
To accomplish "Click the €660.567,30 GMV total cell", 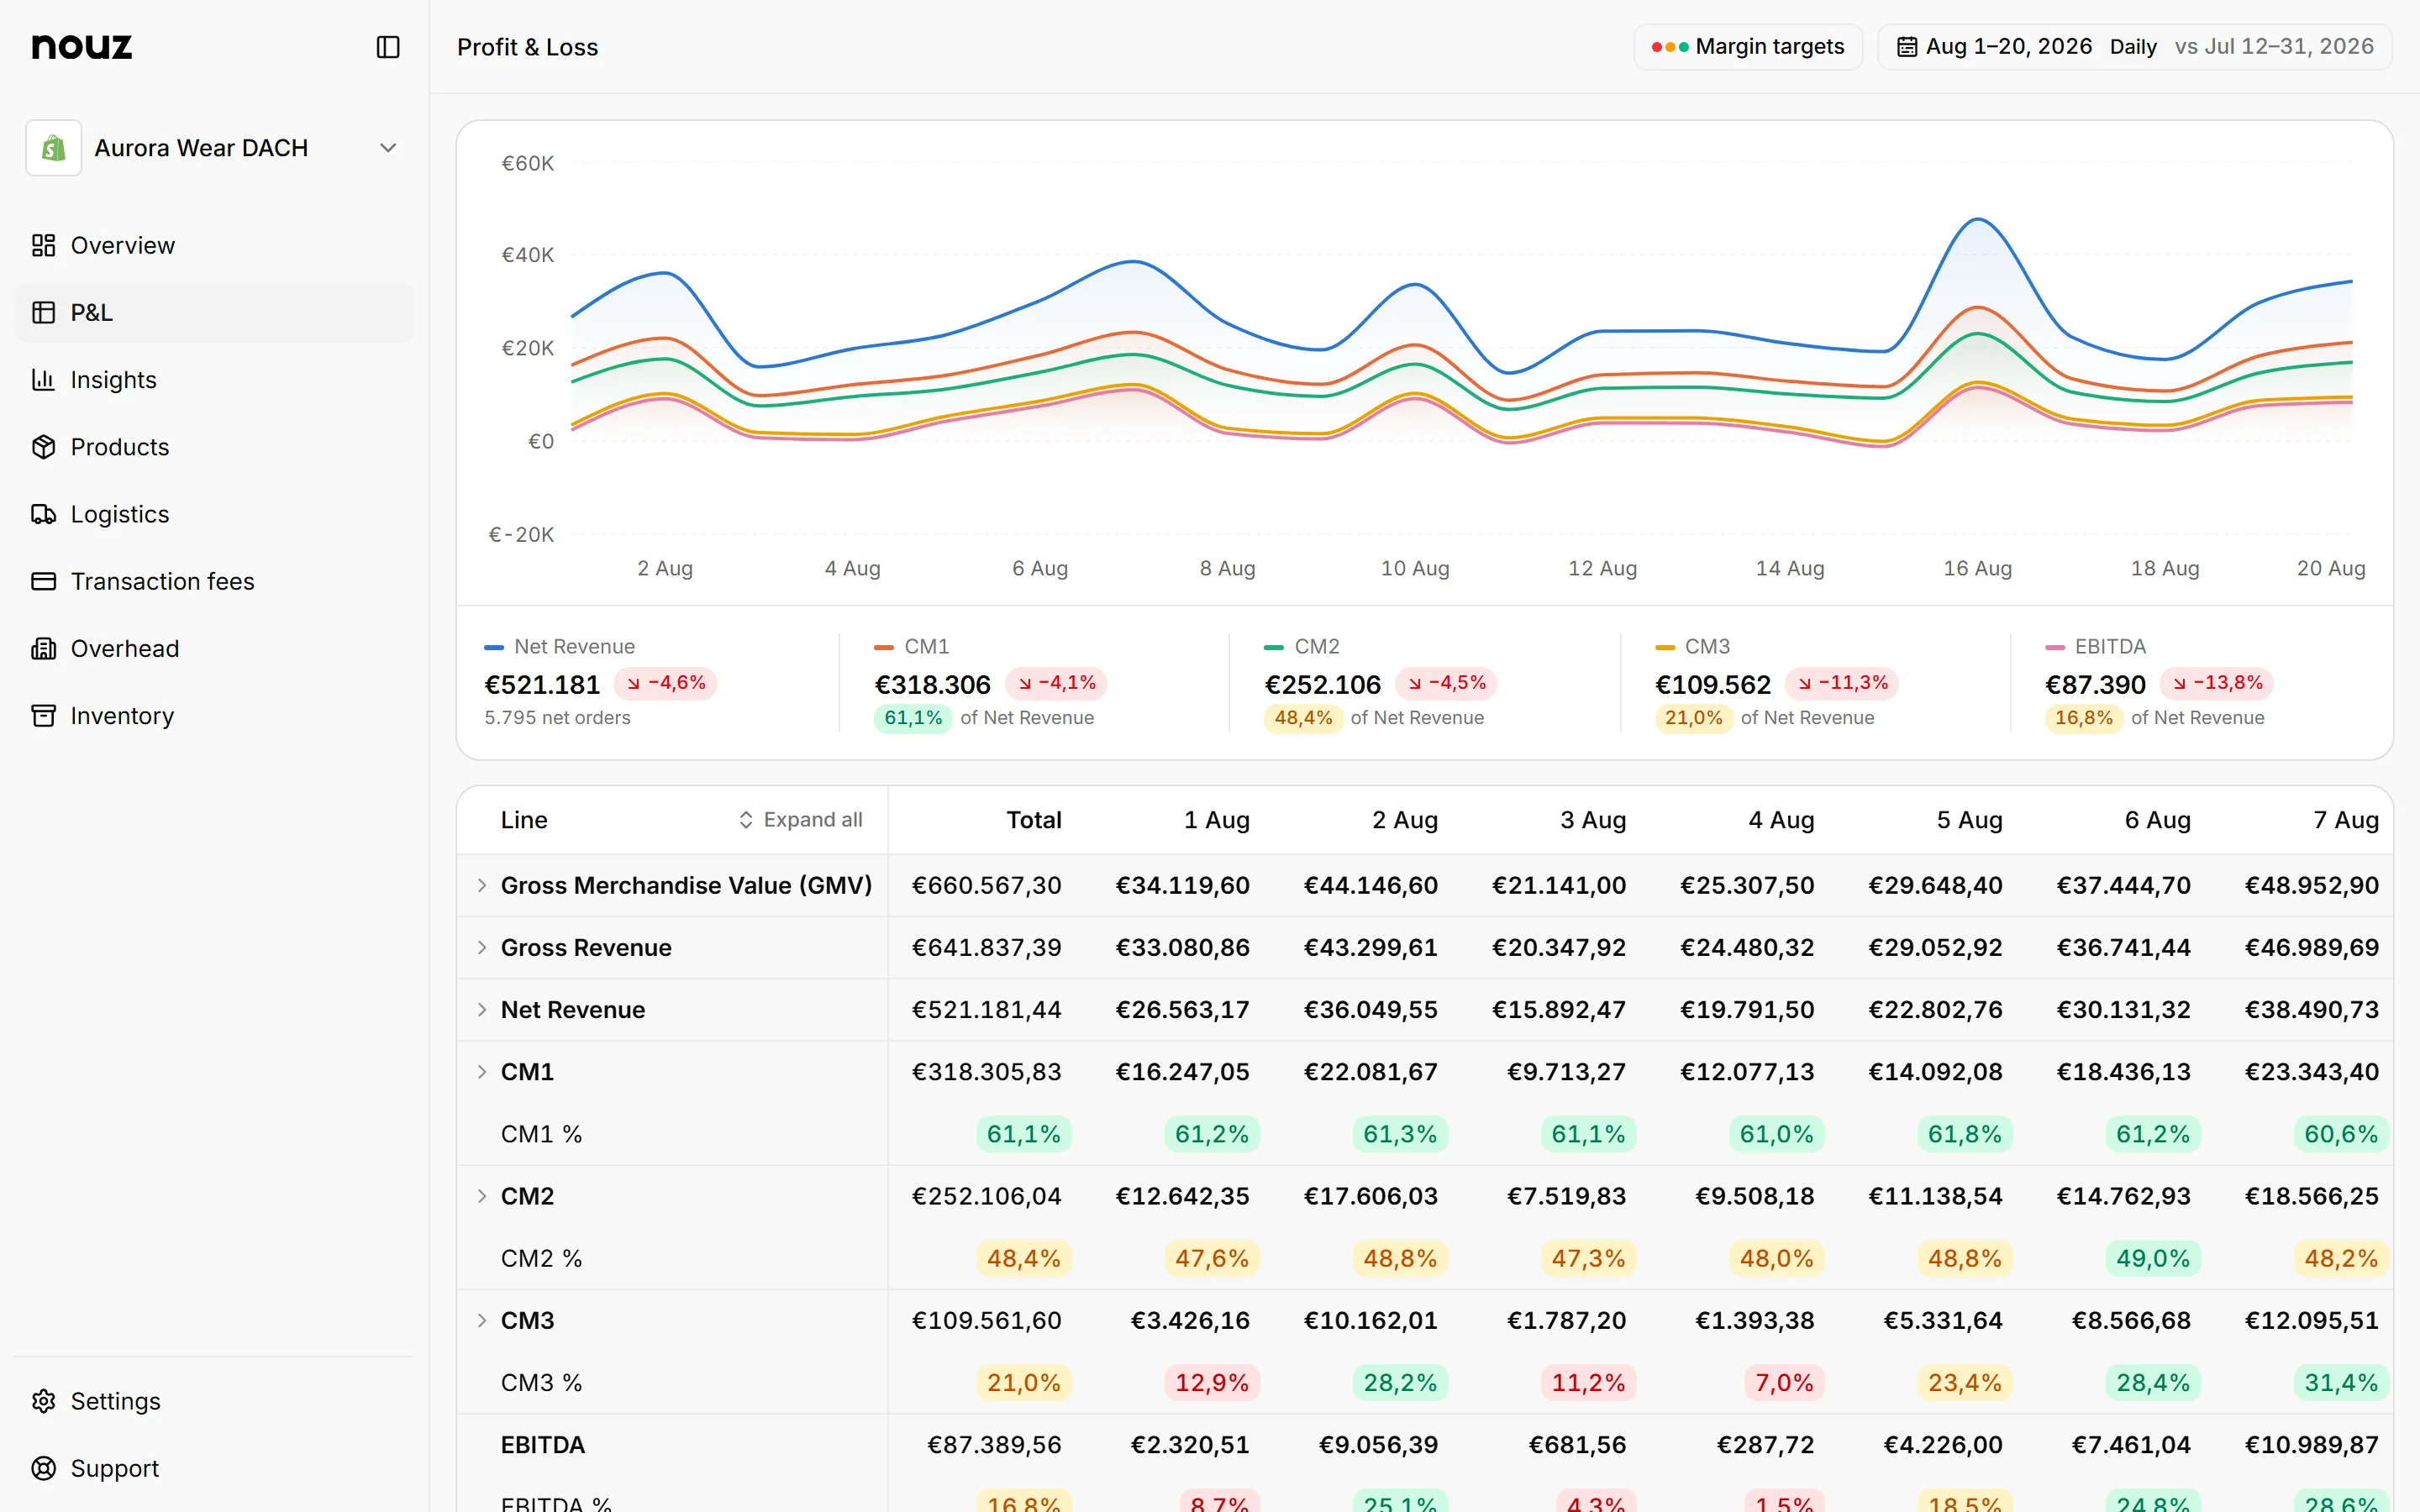I will click(x=986, y=885).
